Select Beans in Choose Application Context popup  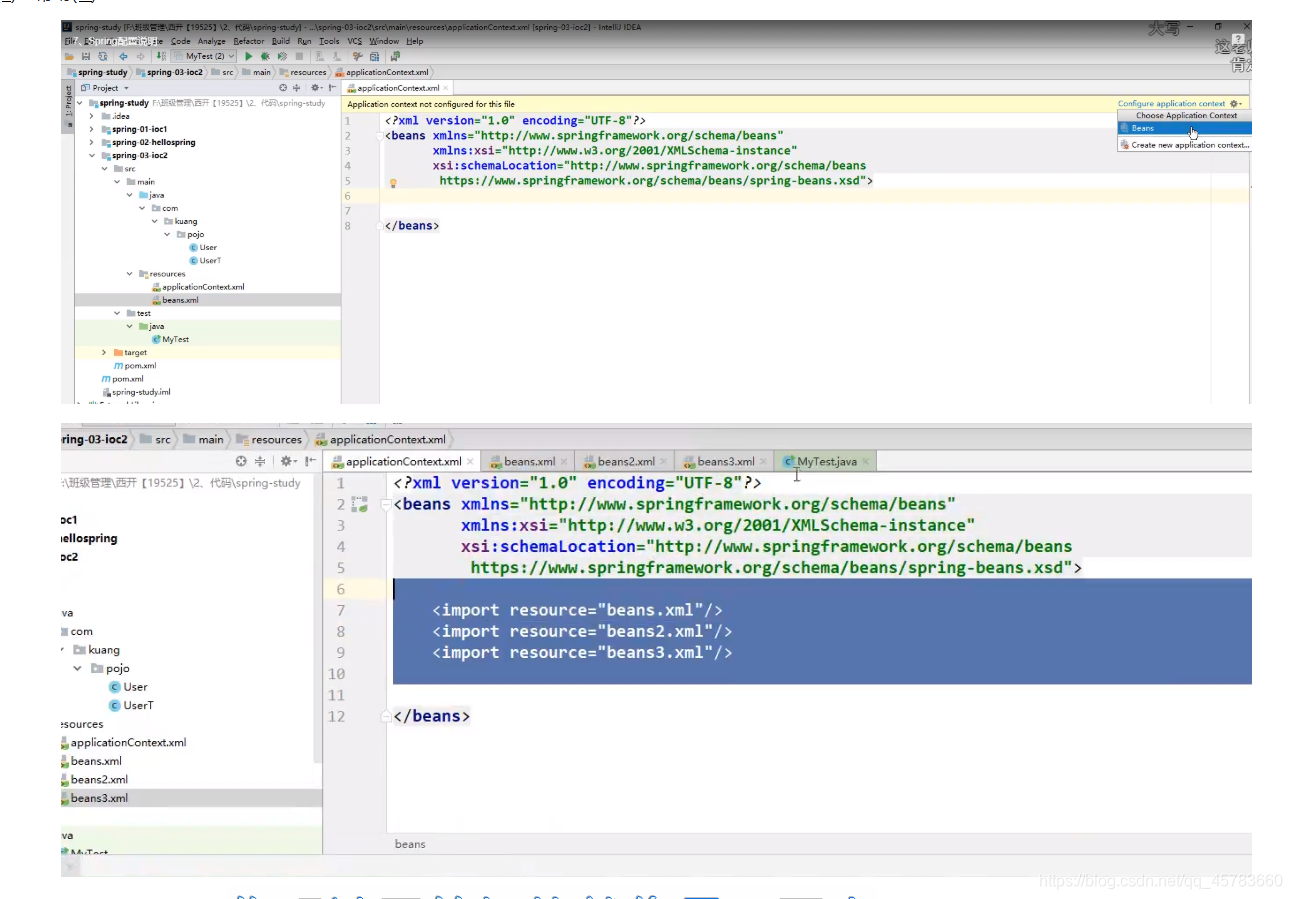[1184, 128]
